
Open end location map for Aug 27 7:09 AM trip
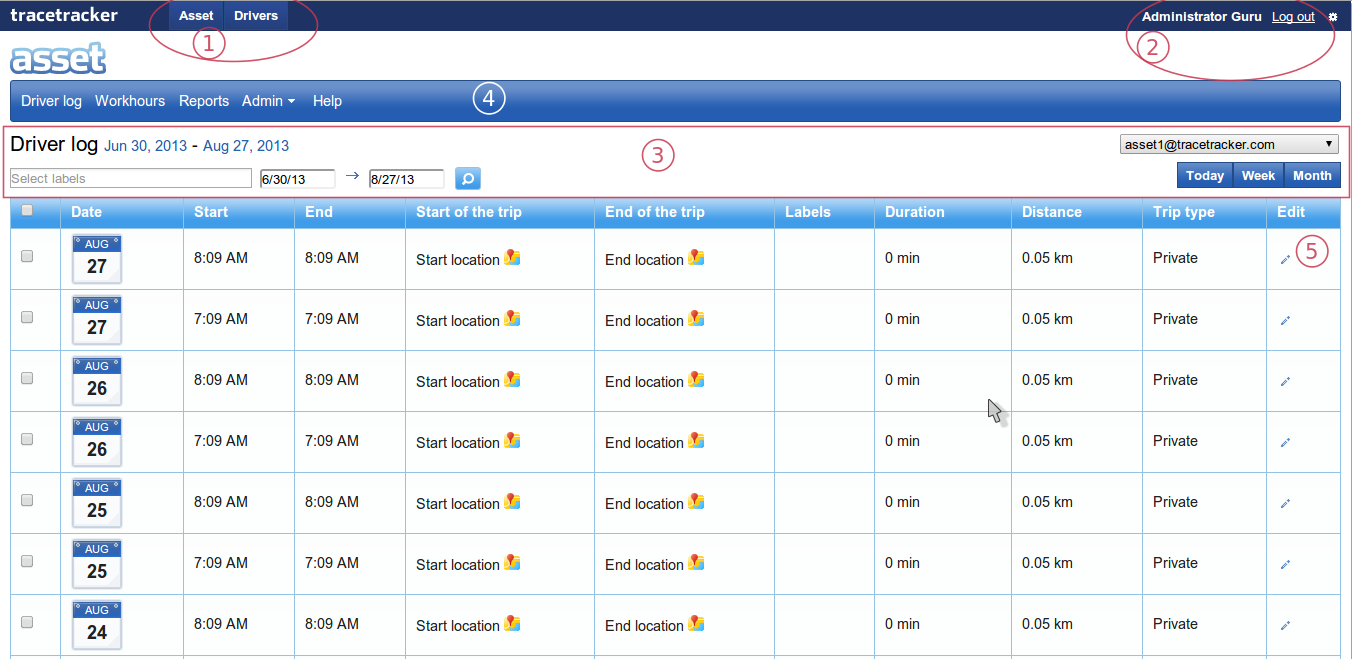[696, 318]
